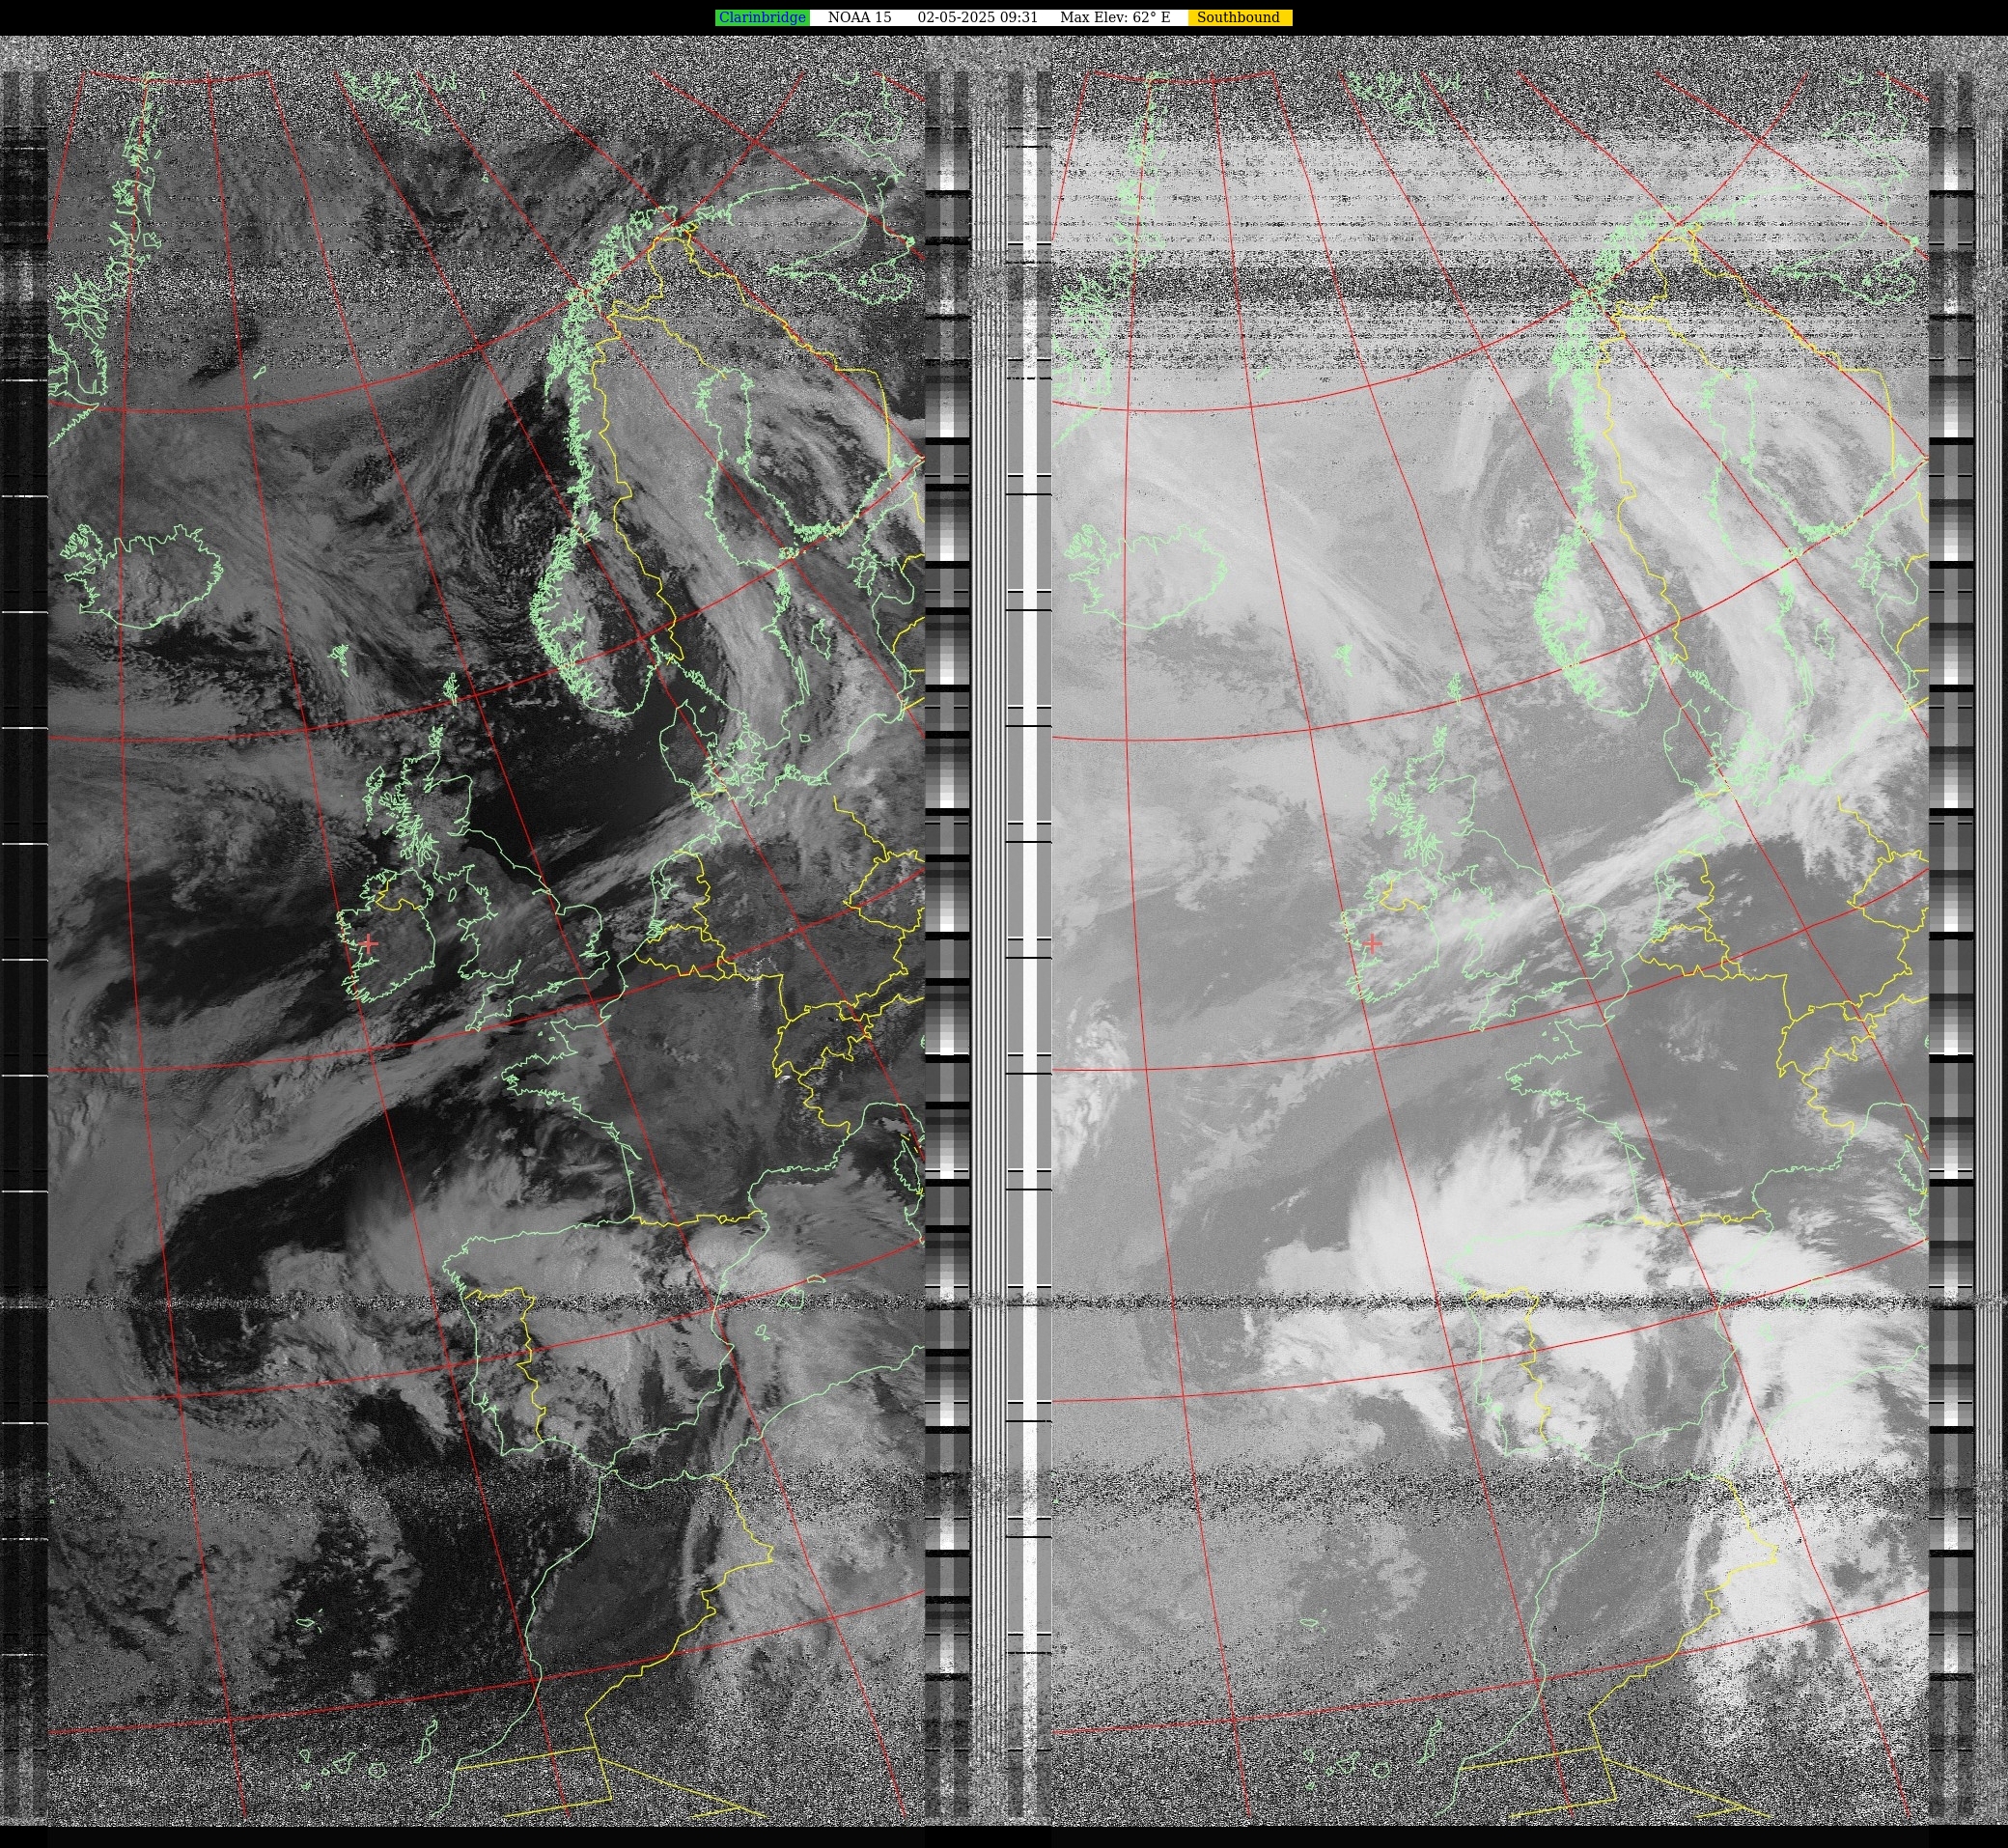The image size is (2008, 1848).
Task: Click the red cross marker on right image
Action: (1373, 943)
